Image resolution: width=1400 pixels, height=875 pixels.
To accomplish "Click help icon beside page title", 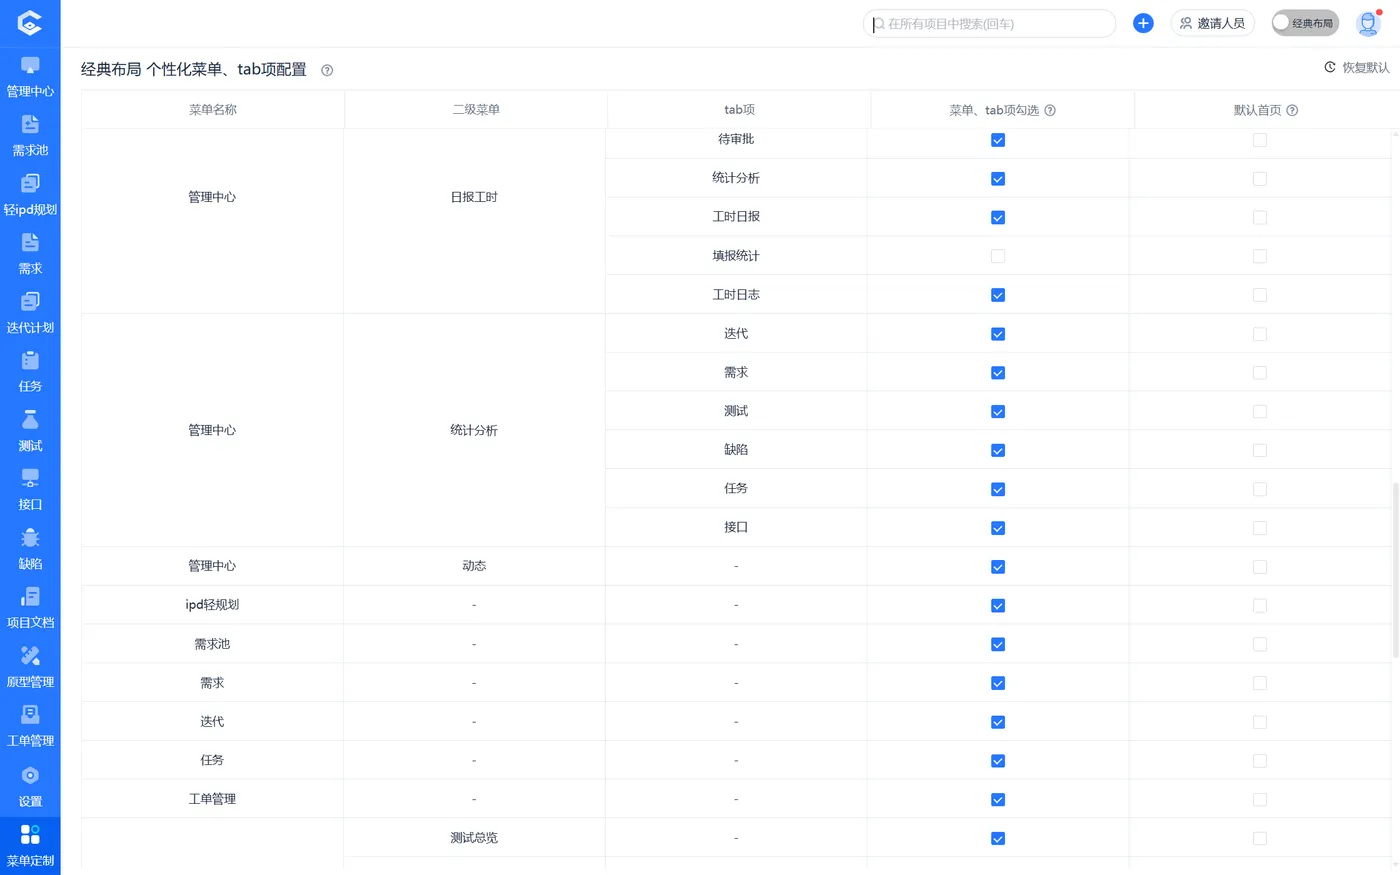I will click(x=327, y=70).
